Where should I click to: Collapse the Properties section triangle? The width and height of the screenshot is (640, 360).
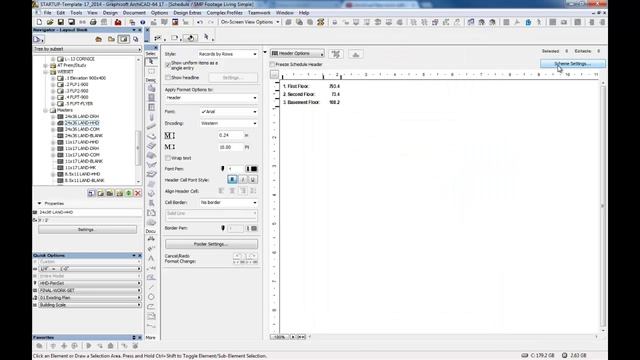tap(39, 203)
